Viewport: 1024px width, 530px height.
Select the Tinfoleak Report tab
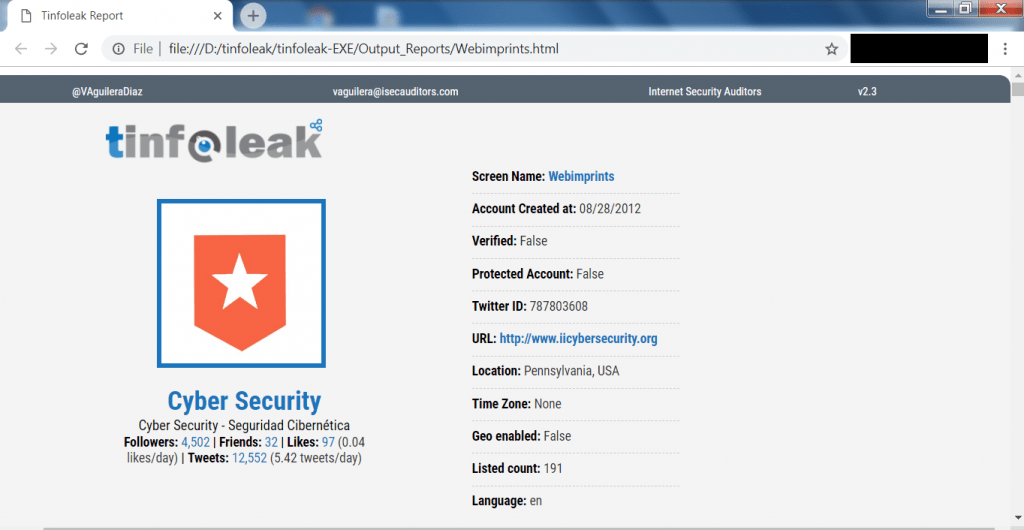point(118,16)
